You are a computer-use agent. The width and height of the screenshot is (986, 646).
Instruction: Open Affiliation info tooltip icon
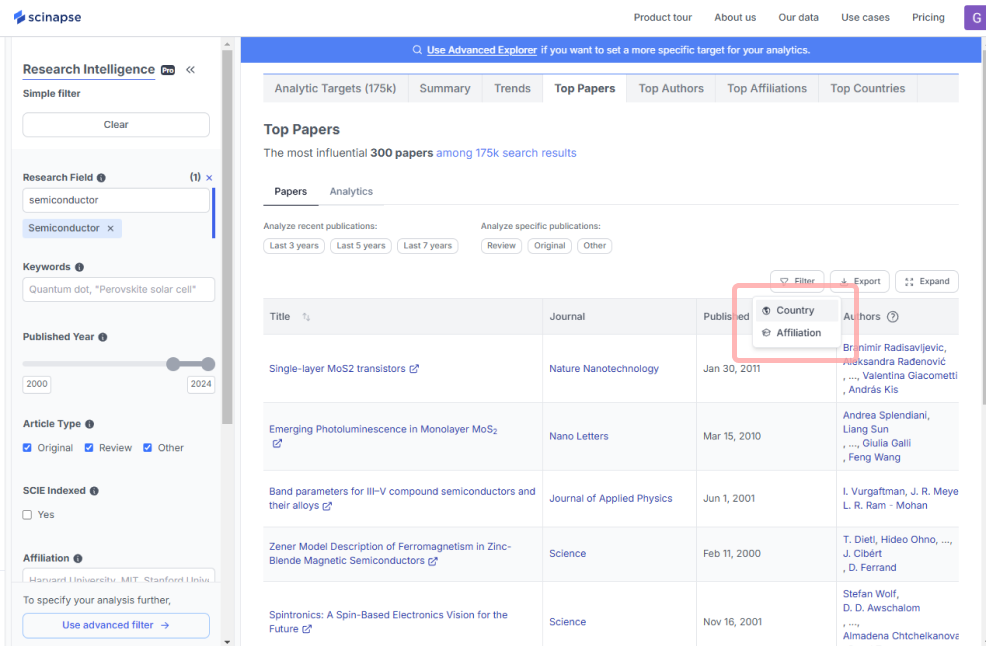tap(77, 559)
